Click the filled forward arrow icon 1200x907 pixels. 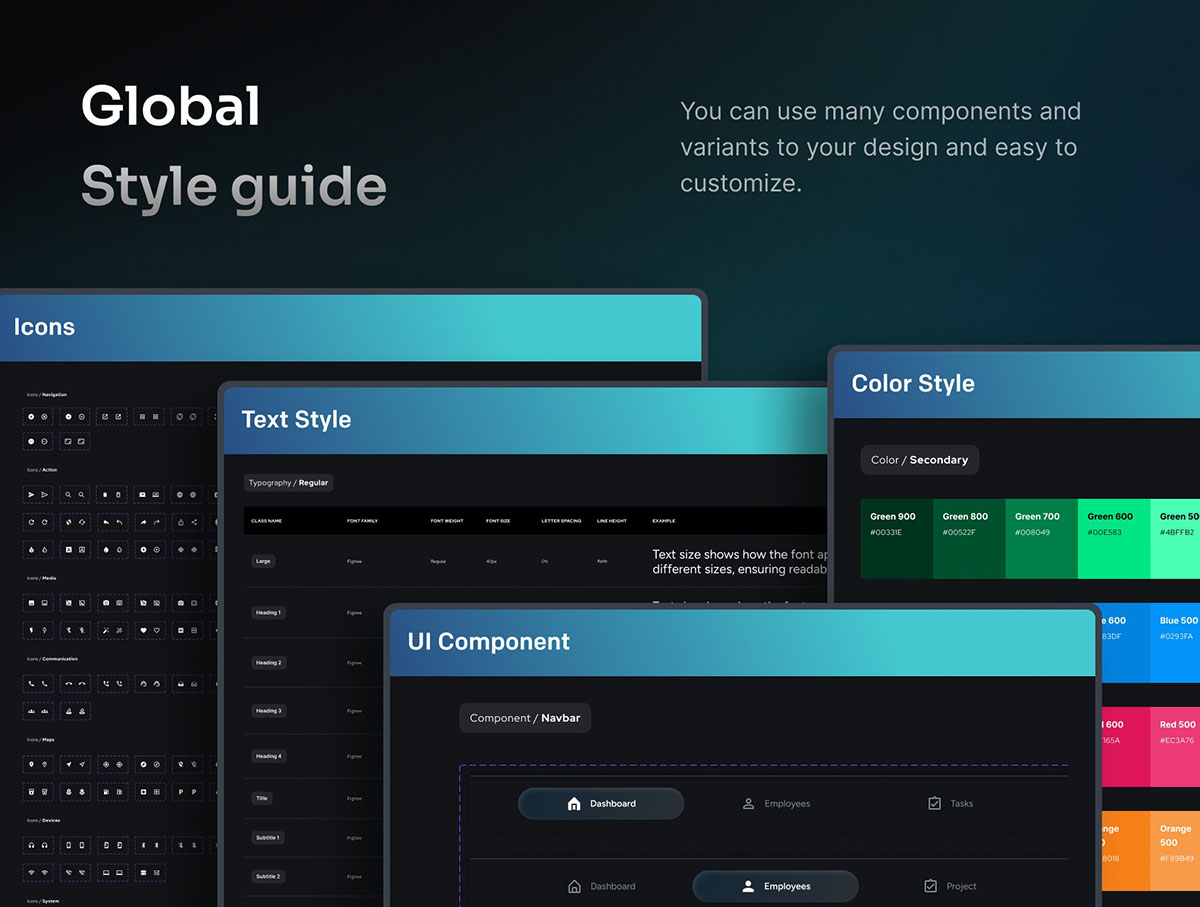[143, 522]
